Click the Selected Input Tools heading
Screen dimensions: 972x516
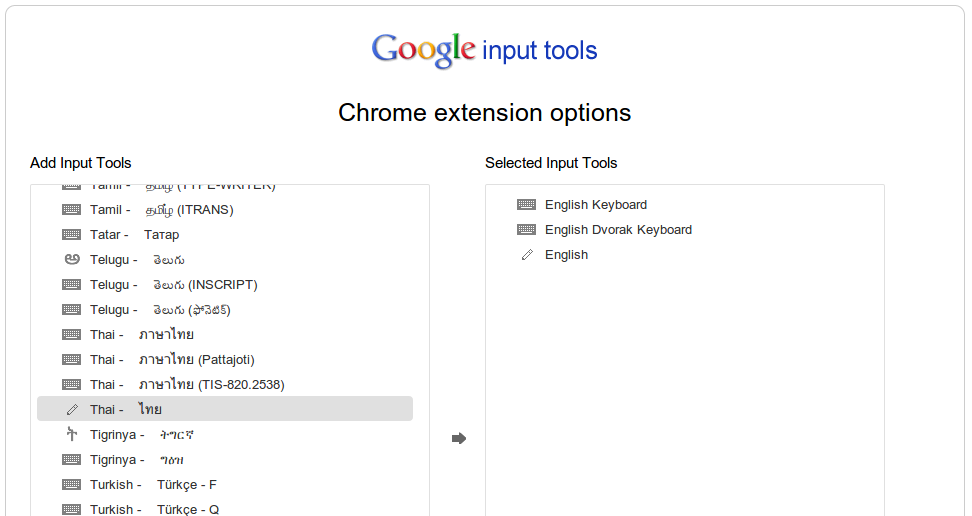pyautogui.click(x=551, y=163)
